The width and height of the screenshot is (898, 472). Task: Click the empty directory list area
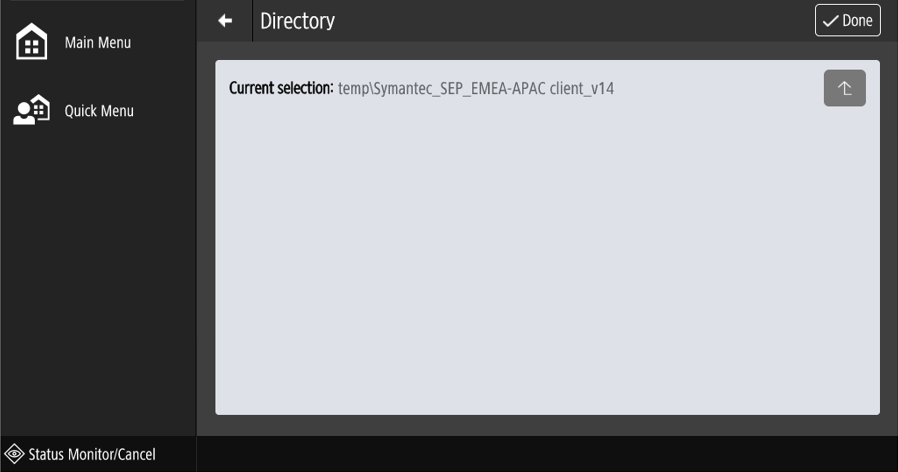click(547, 270)
